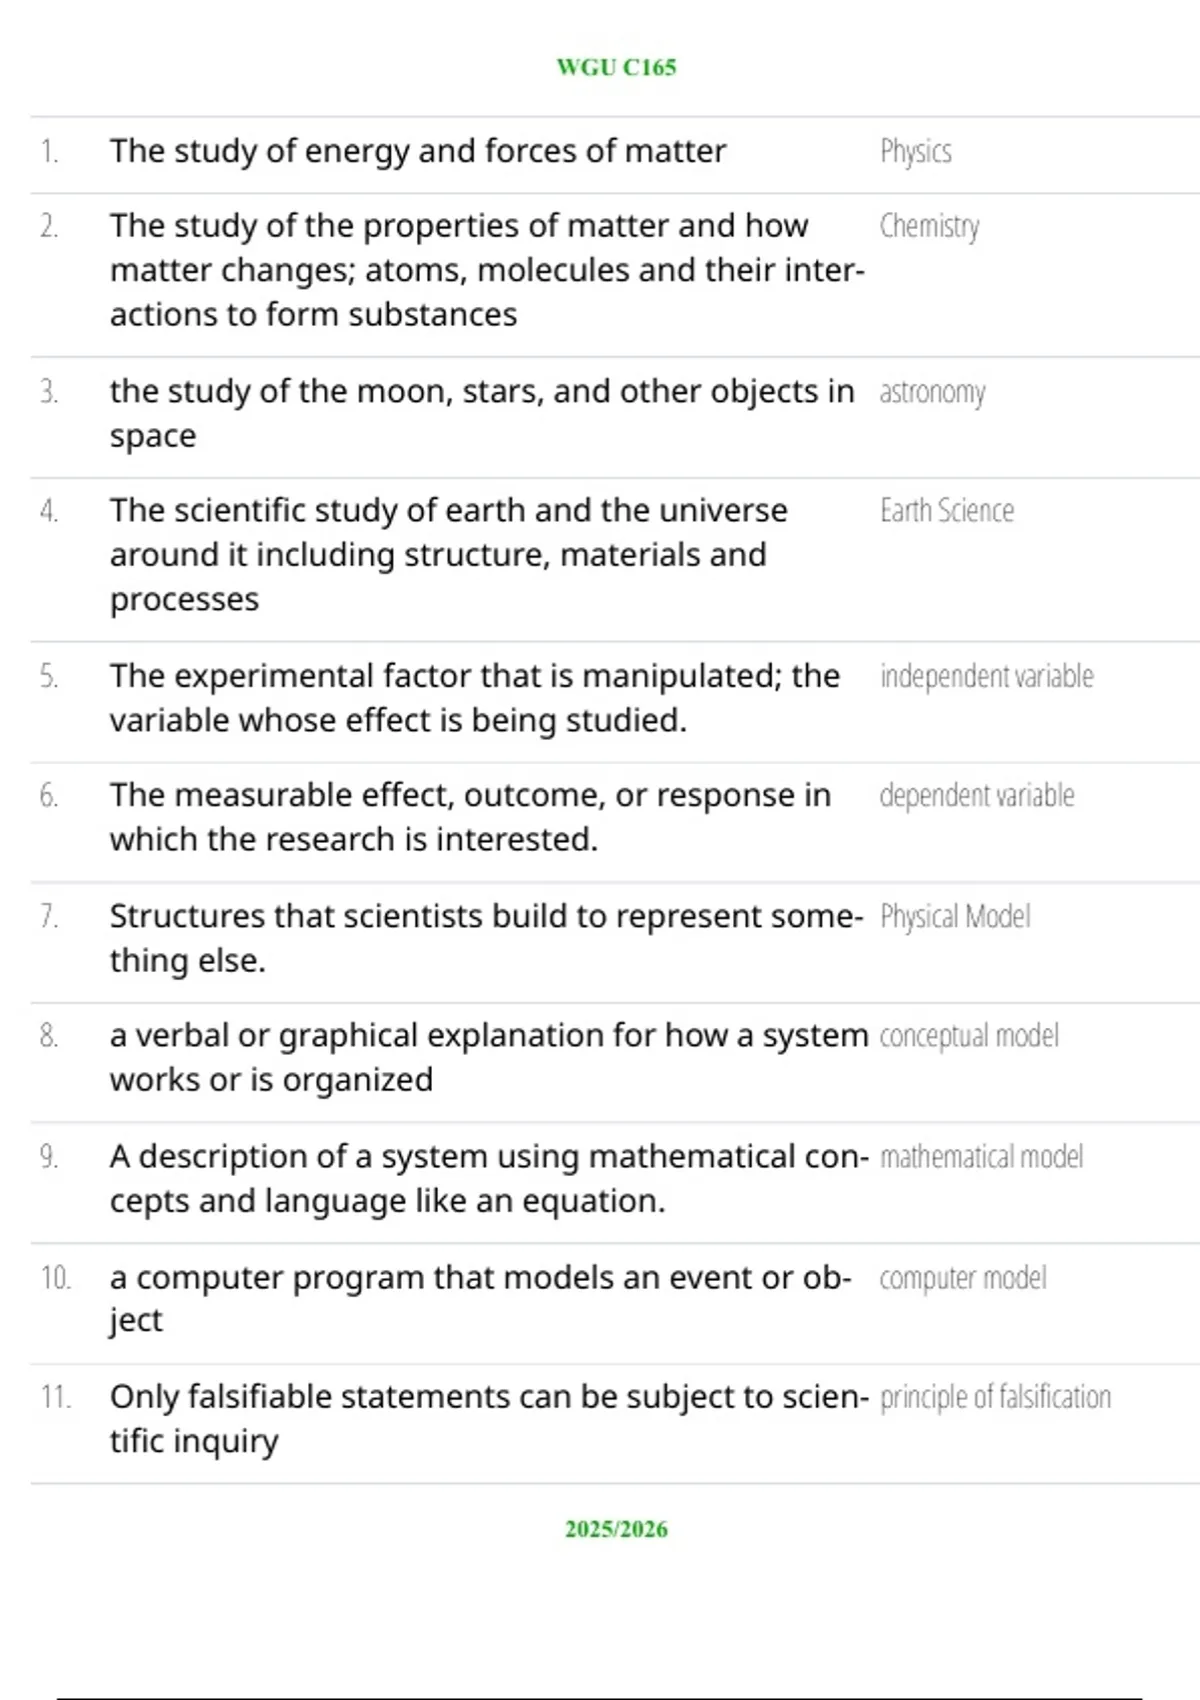This screenshot has width=1200, height=1700.
Task: Click the Earth Science term
Action: pos(947,511)
